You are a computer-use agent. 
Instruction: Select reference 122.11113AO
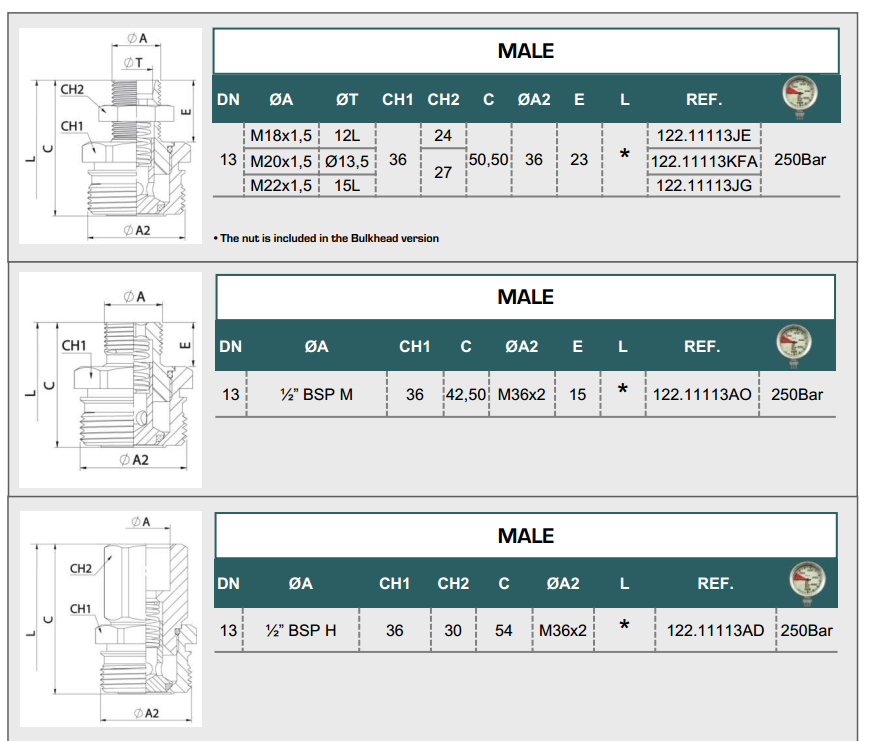pos(702,395)
